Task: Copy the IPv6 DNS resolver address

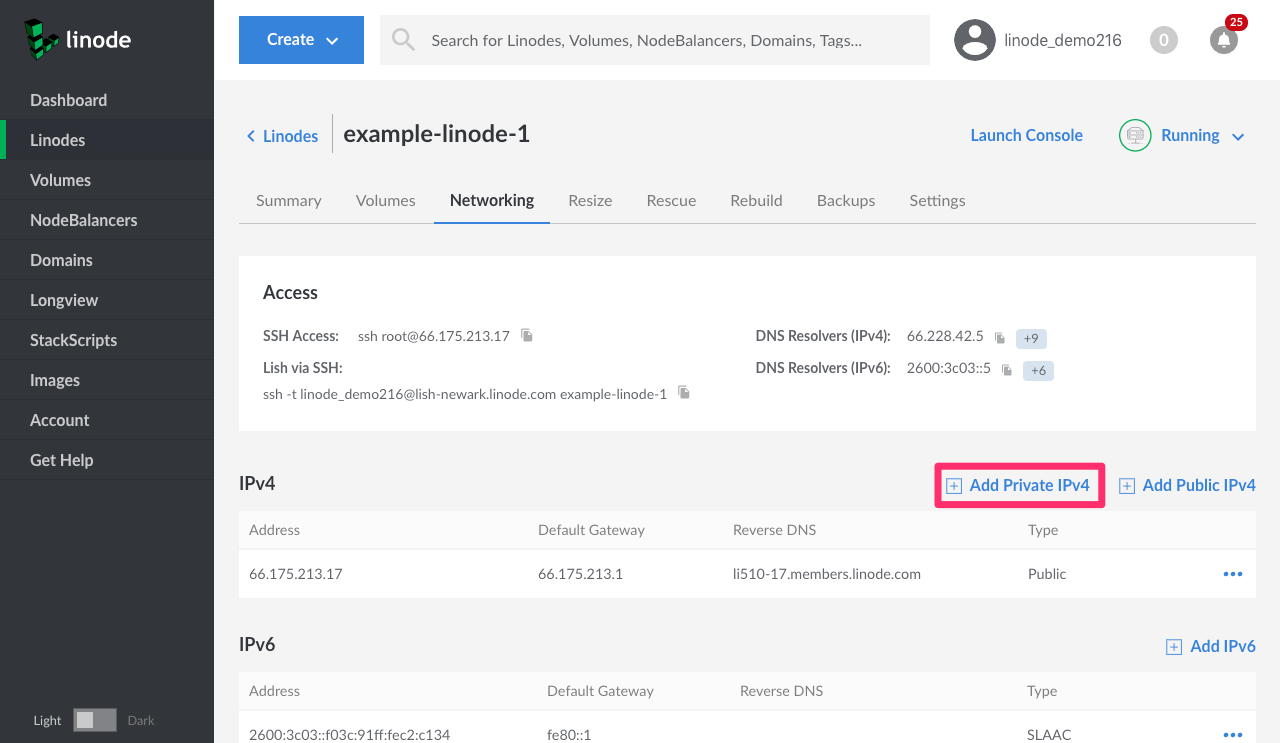Action: click(x=1007, y=370)
